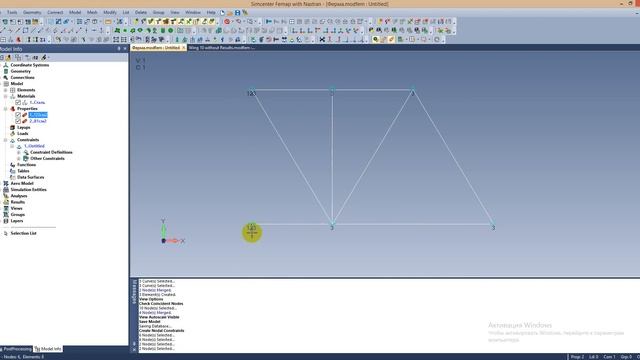
Task: Click the yellow-highlighted magnifier toolbar icon
Action: tap(376, 40)
